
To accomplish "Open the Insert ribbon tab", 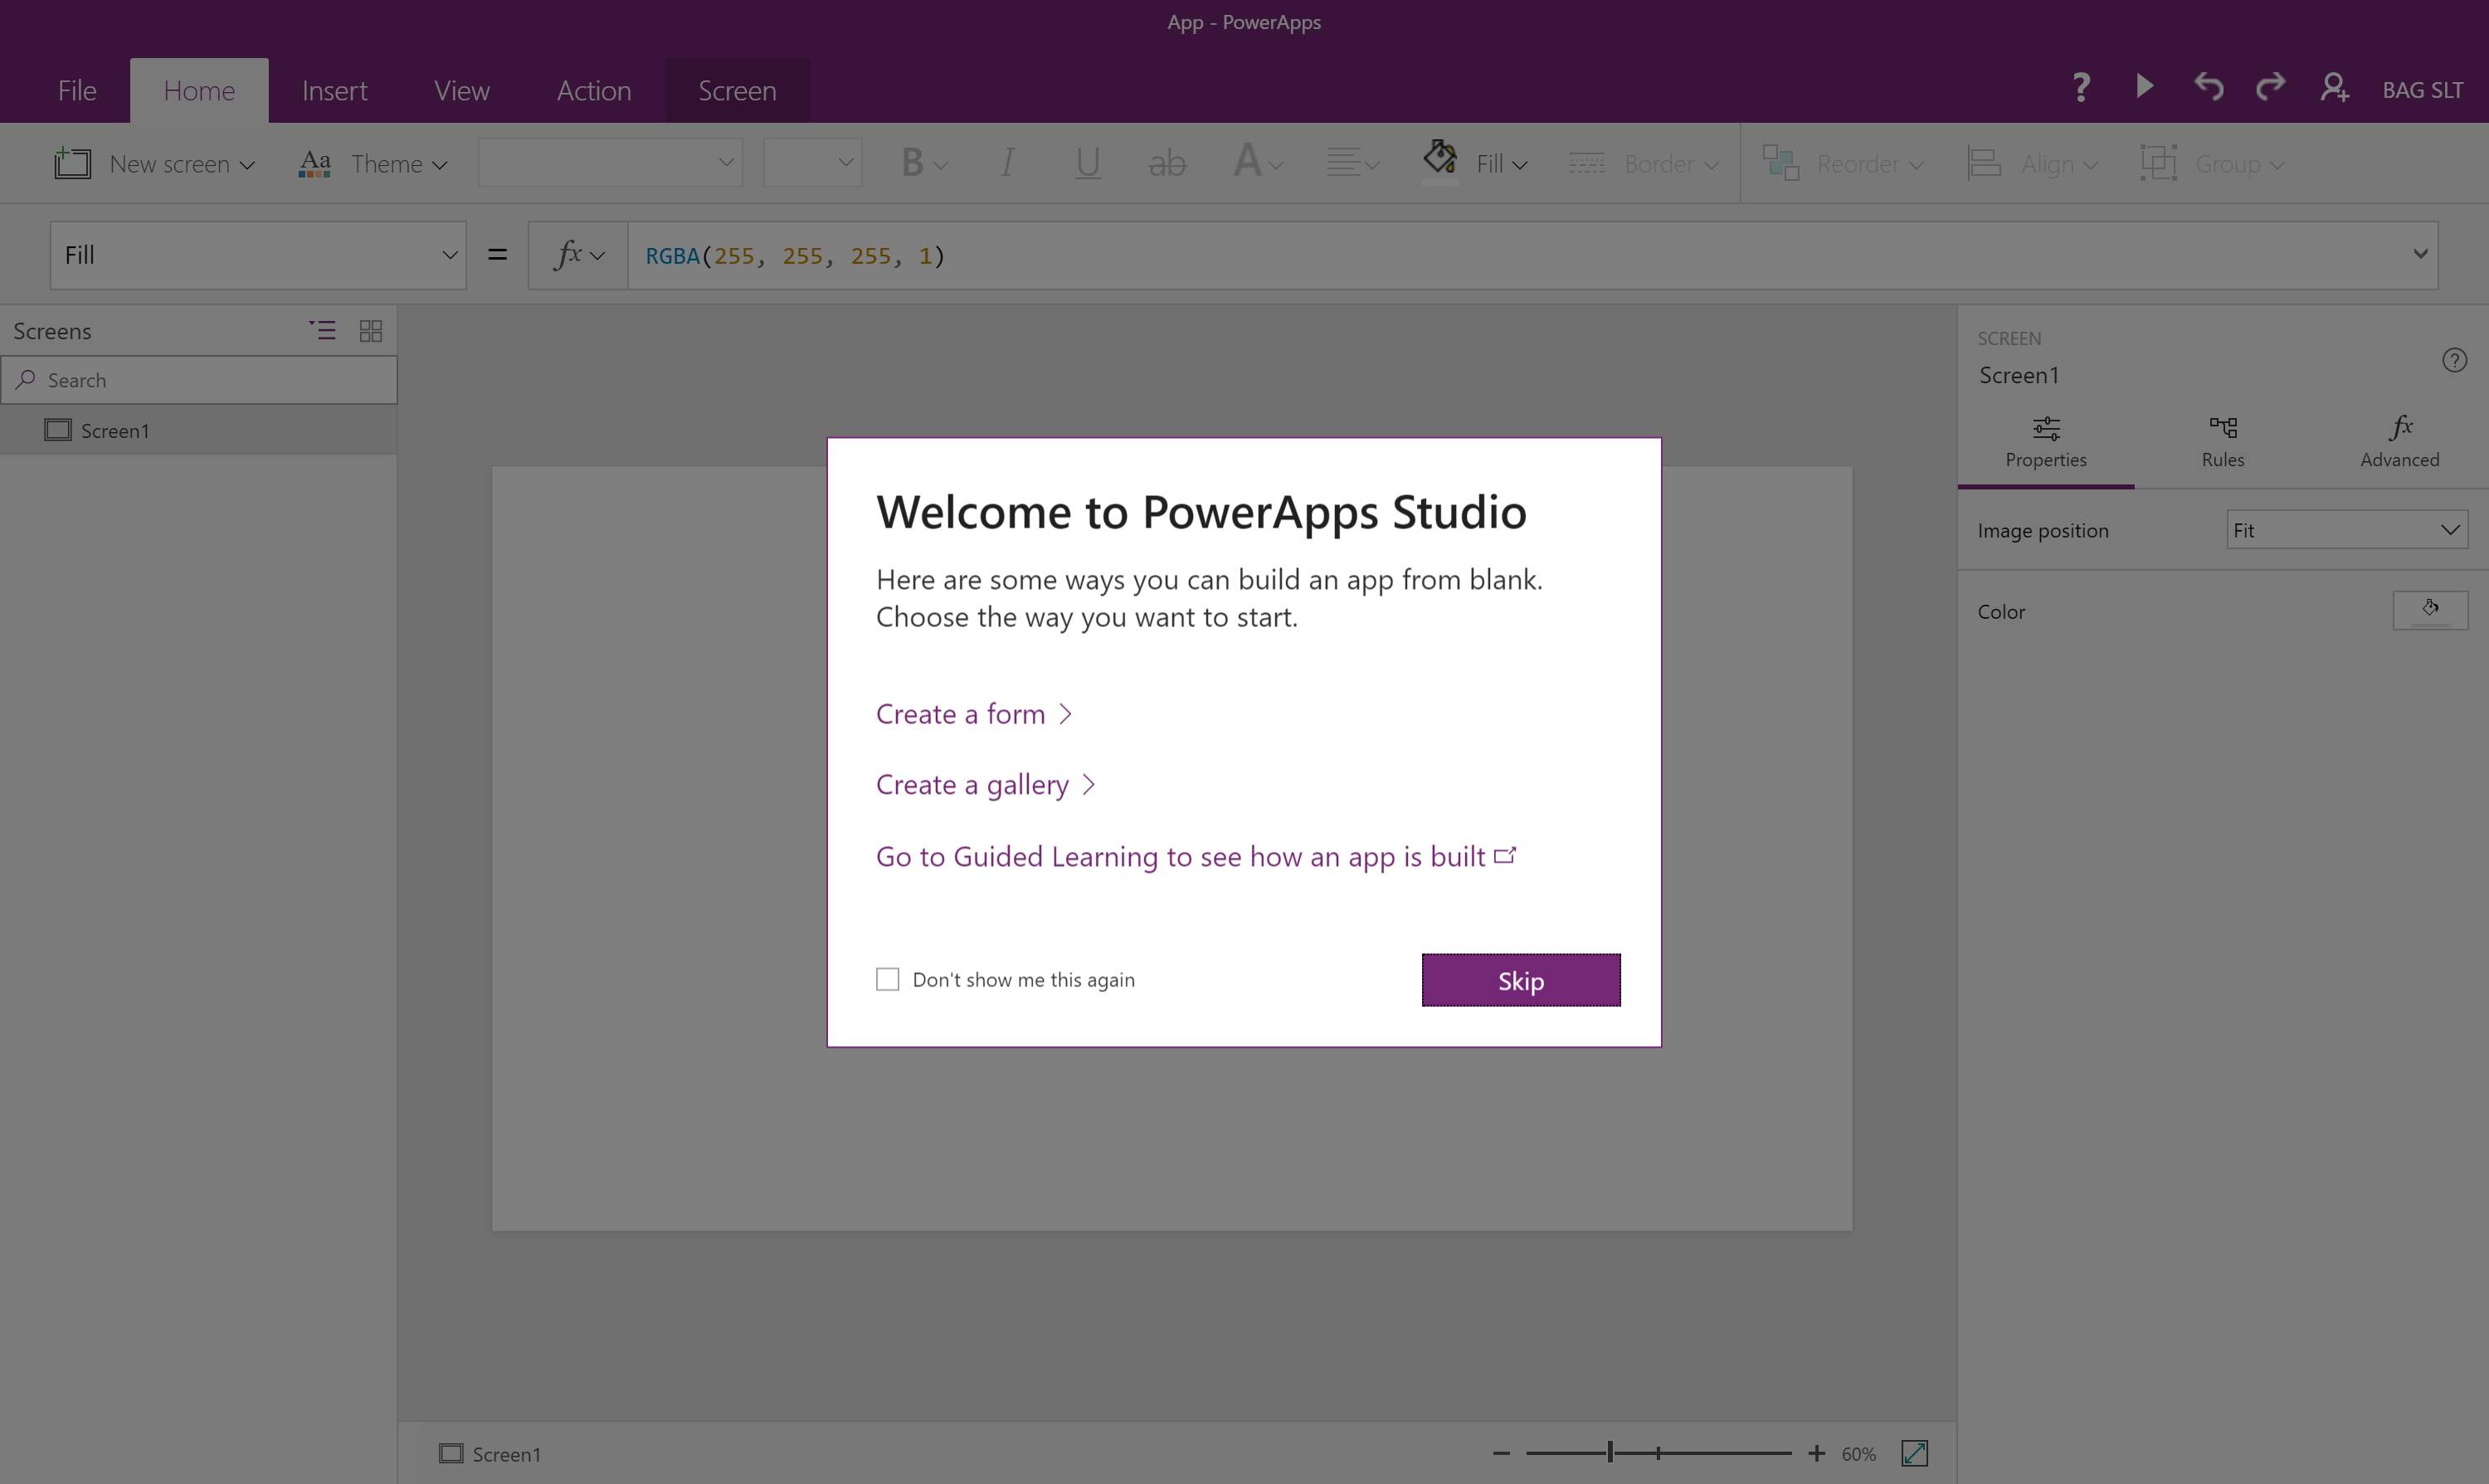I will pos(334,91).
